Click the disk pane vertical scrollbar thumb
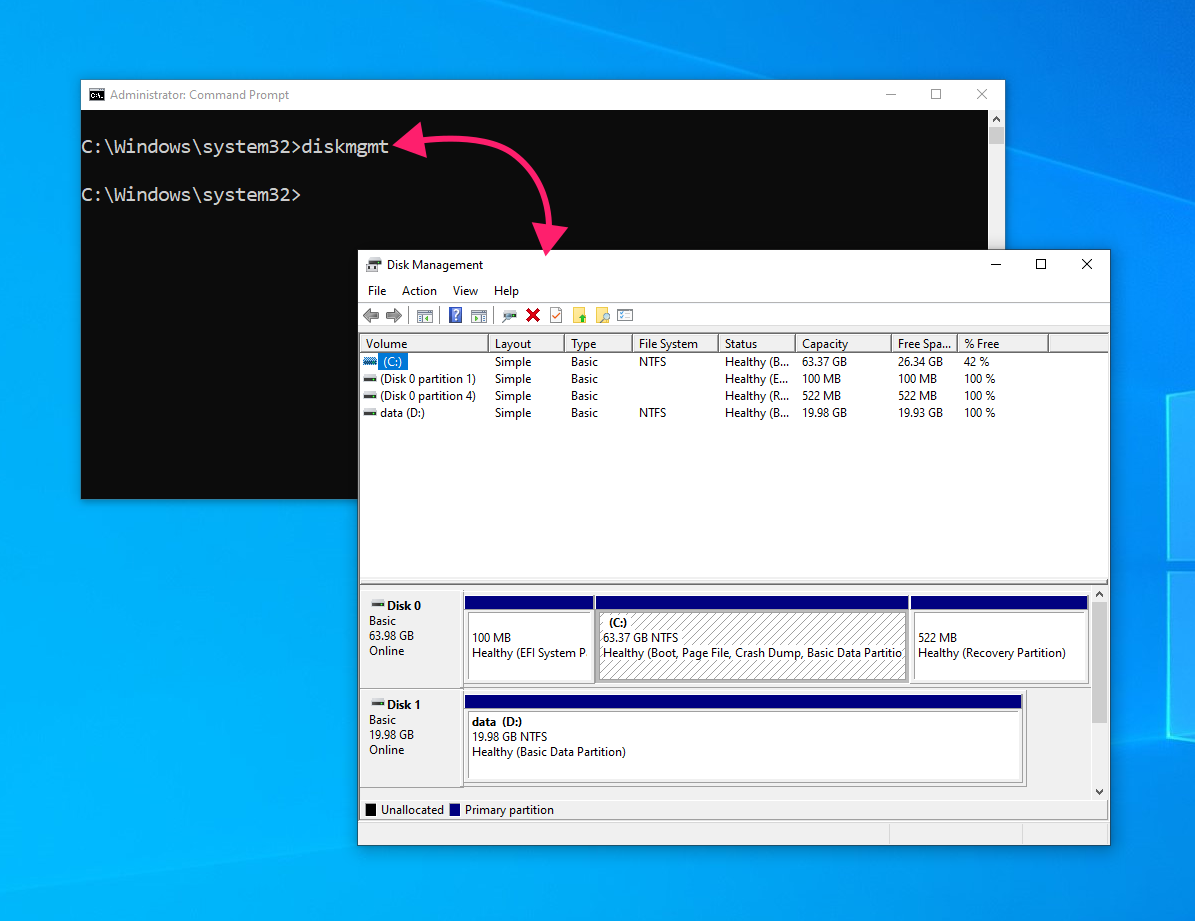1195x921 pixels. [x=1099, y=662]
